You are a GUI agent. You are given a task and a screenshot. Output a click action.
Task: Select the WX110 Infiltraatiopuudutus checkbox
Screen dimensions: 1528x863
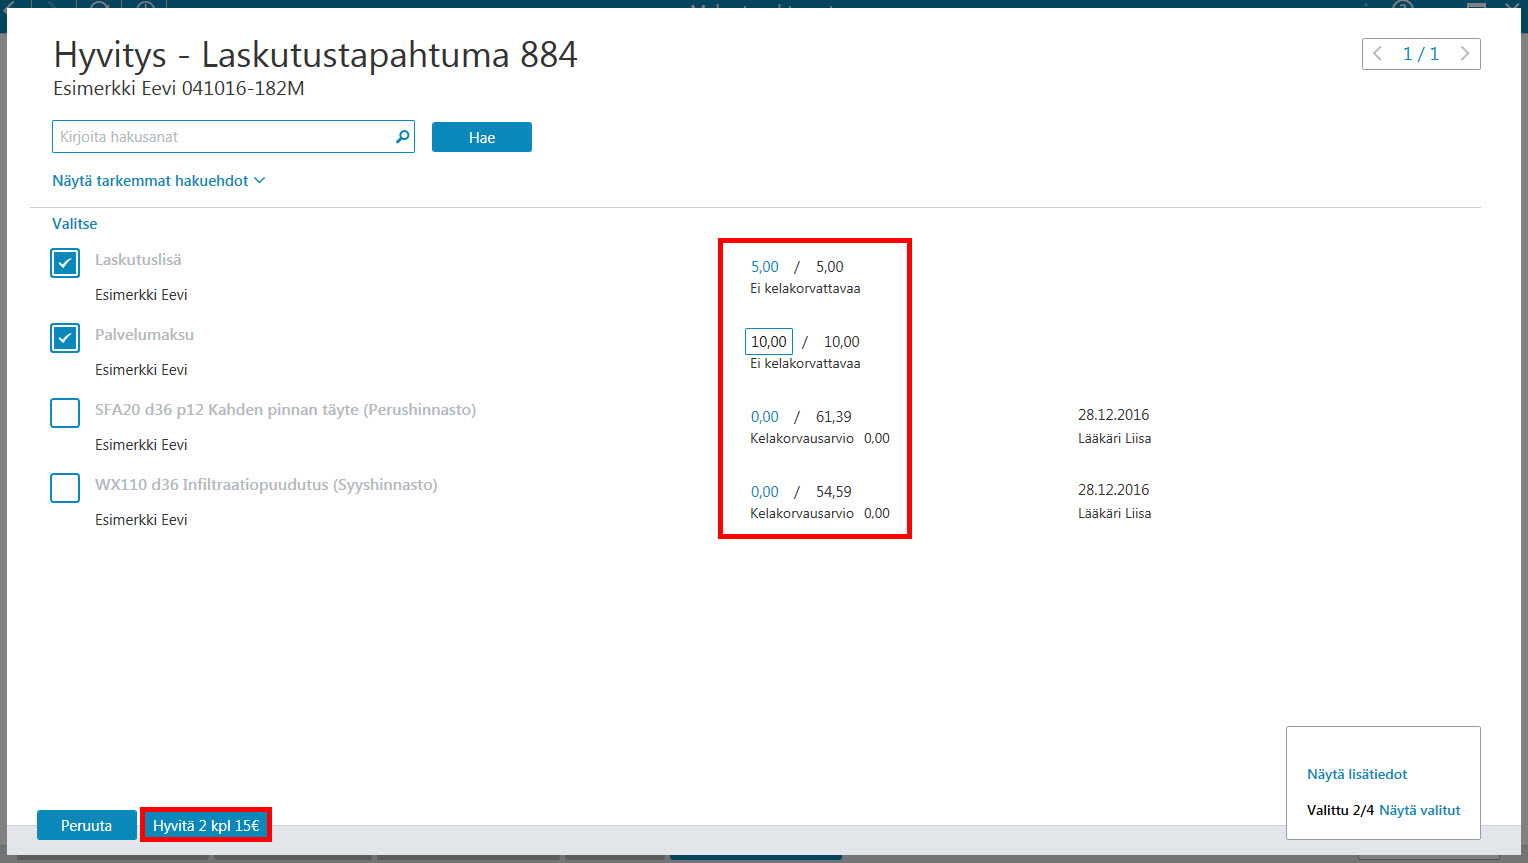tap(65, 488)
